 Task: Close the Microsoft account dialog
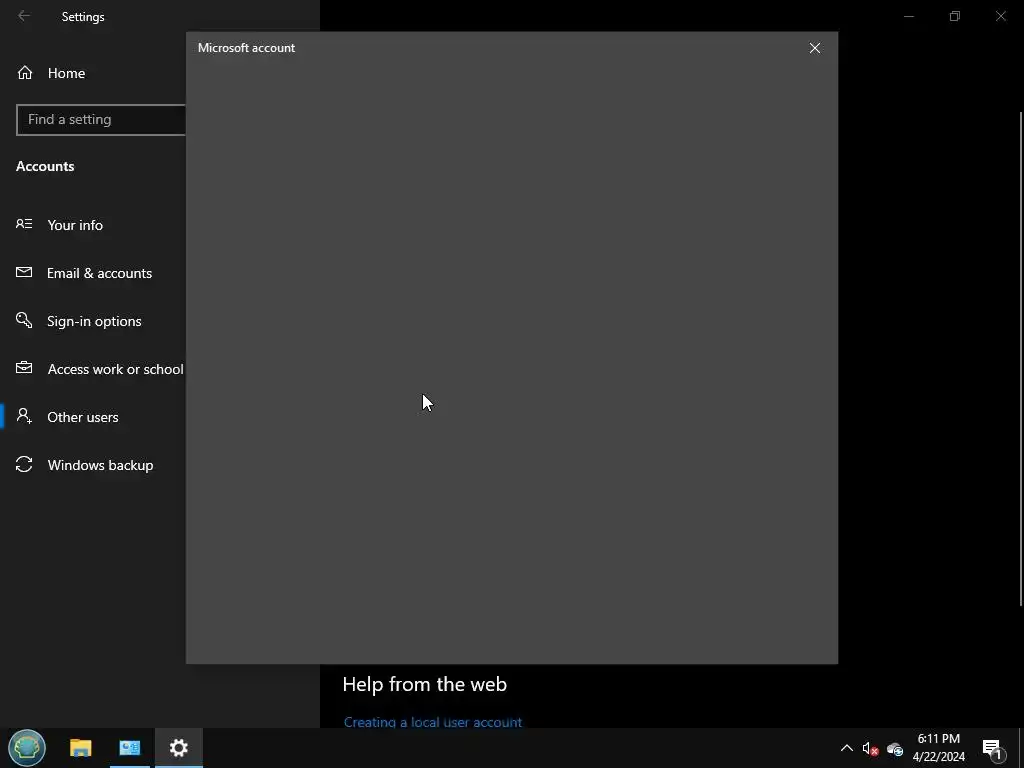pyautogui.click(x=814, y=48)
